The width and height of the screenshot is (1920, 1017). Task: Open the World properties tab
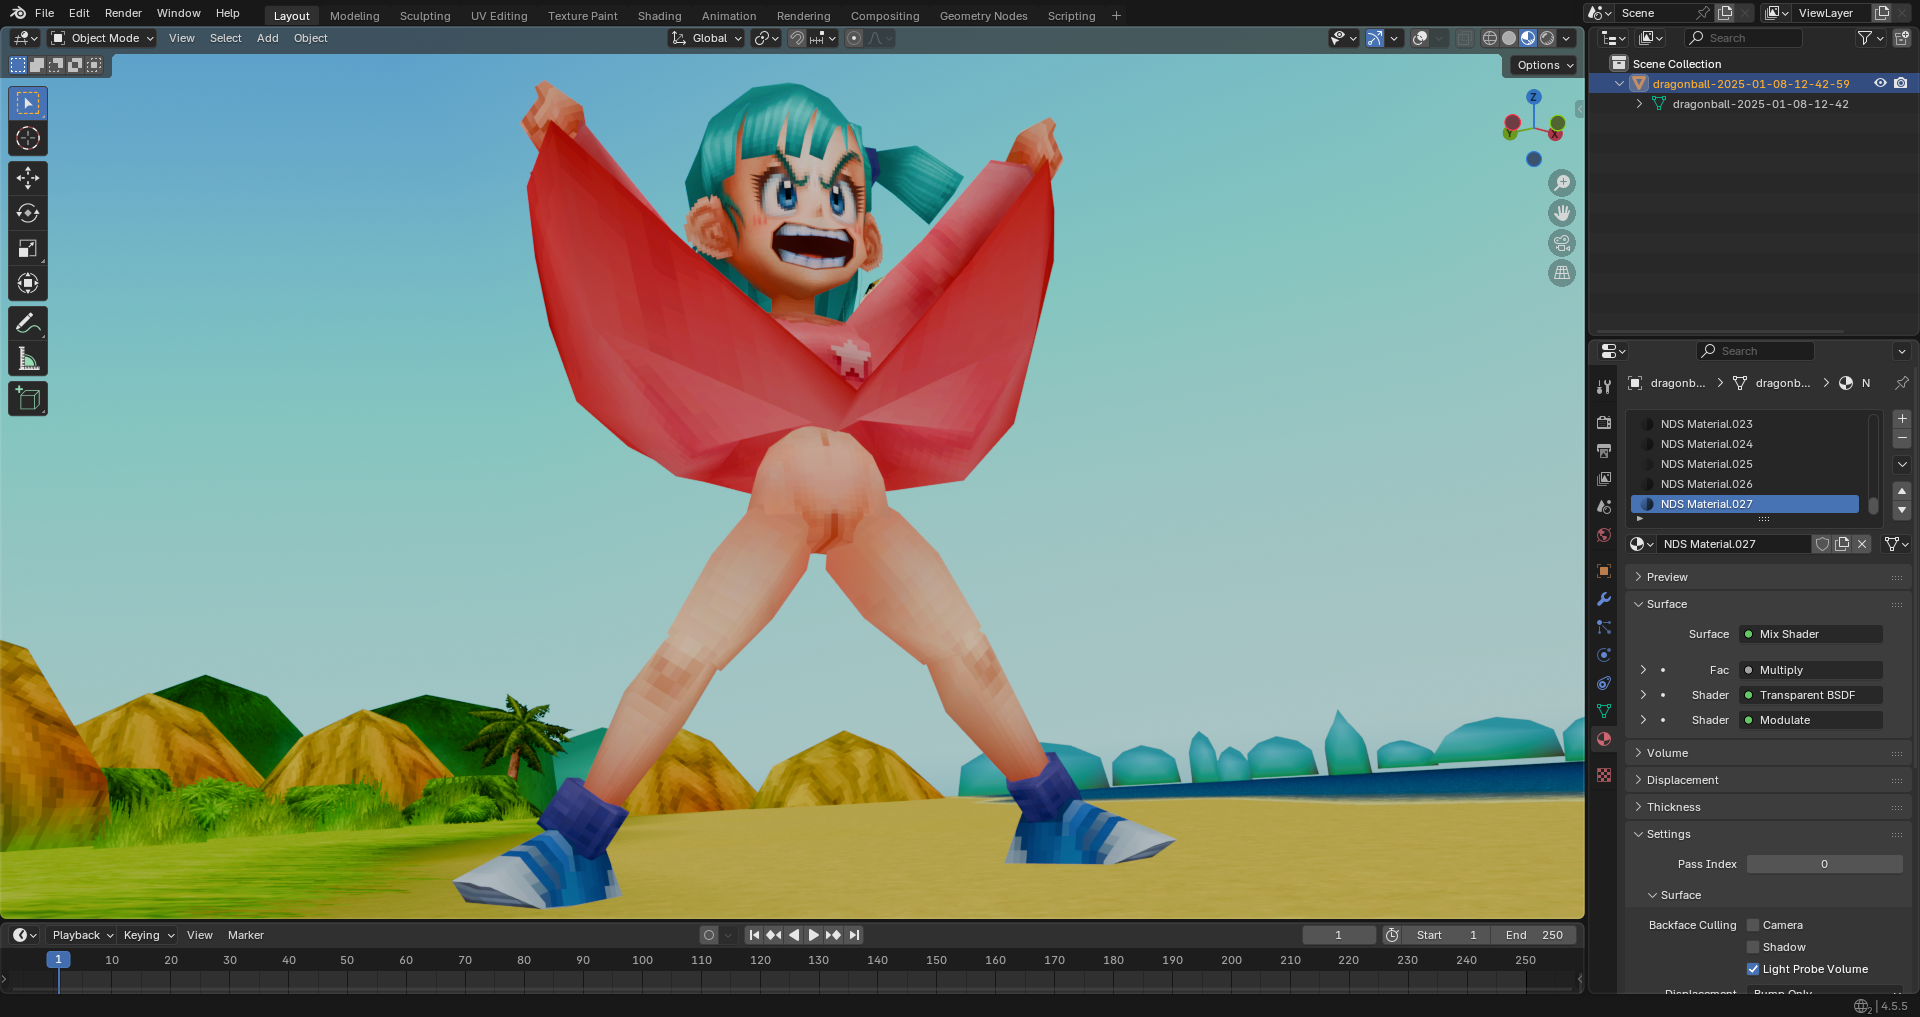pos(1604,535)
